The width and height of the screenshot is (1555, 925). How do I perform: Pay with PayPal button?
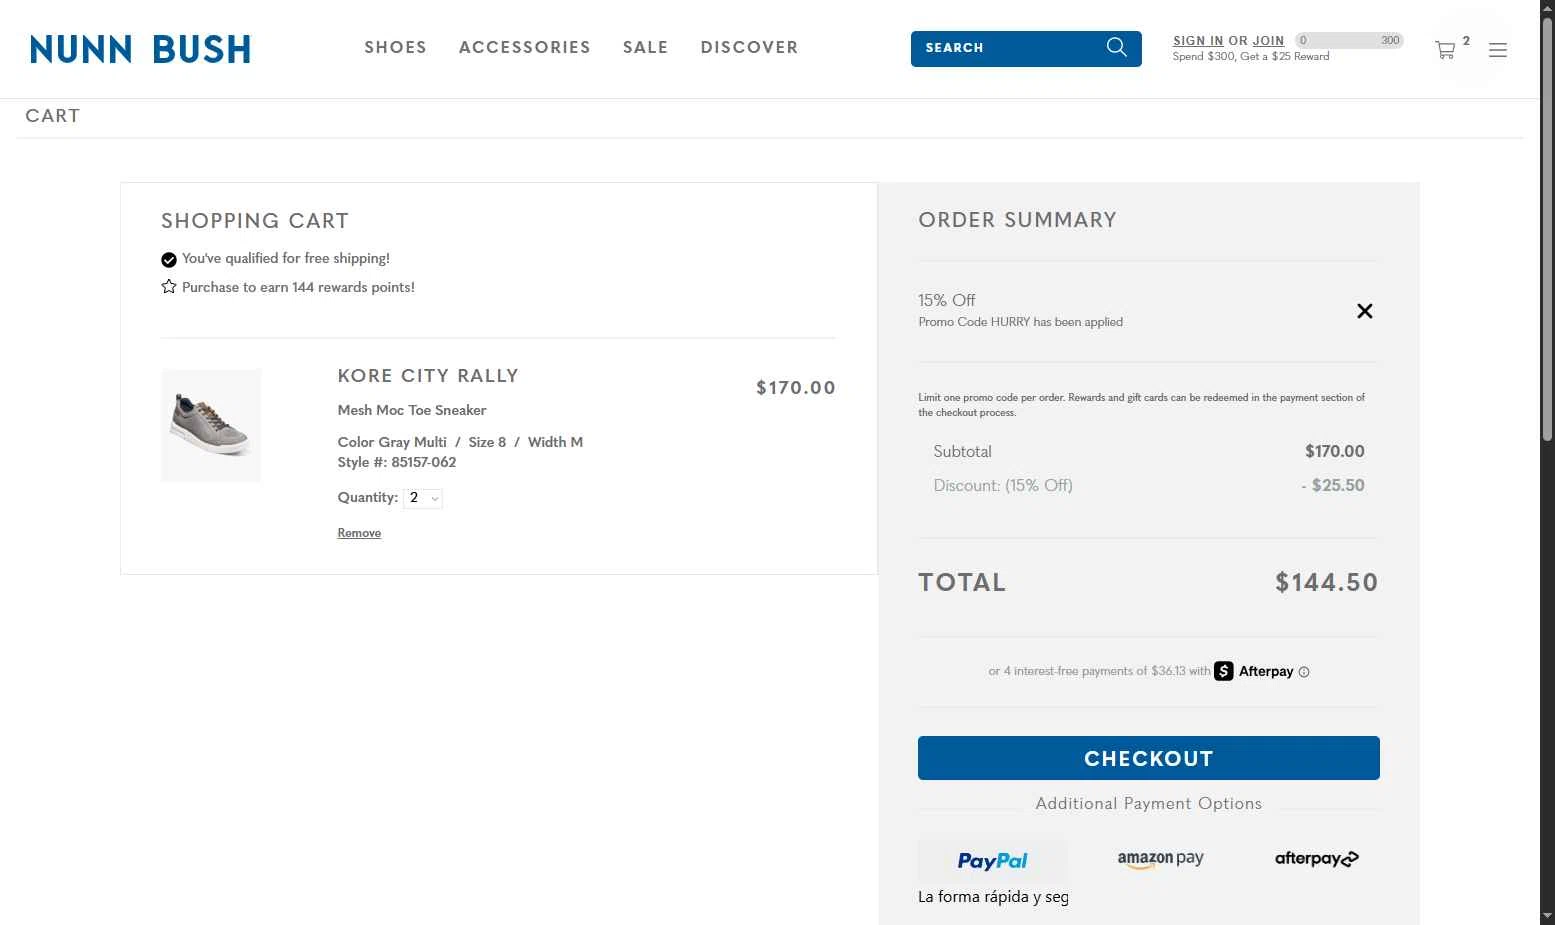(993, 860)
